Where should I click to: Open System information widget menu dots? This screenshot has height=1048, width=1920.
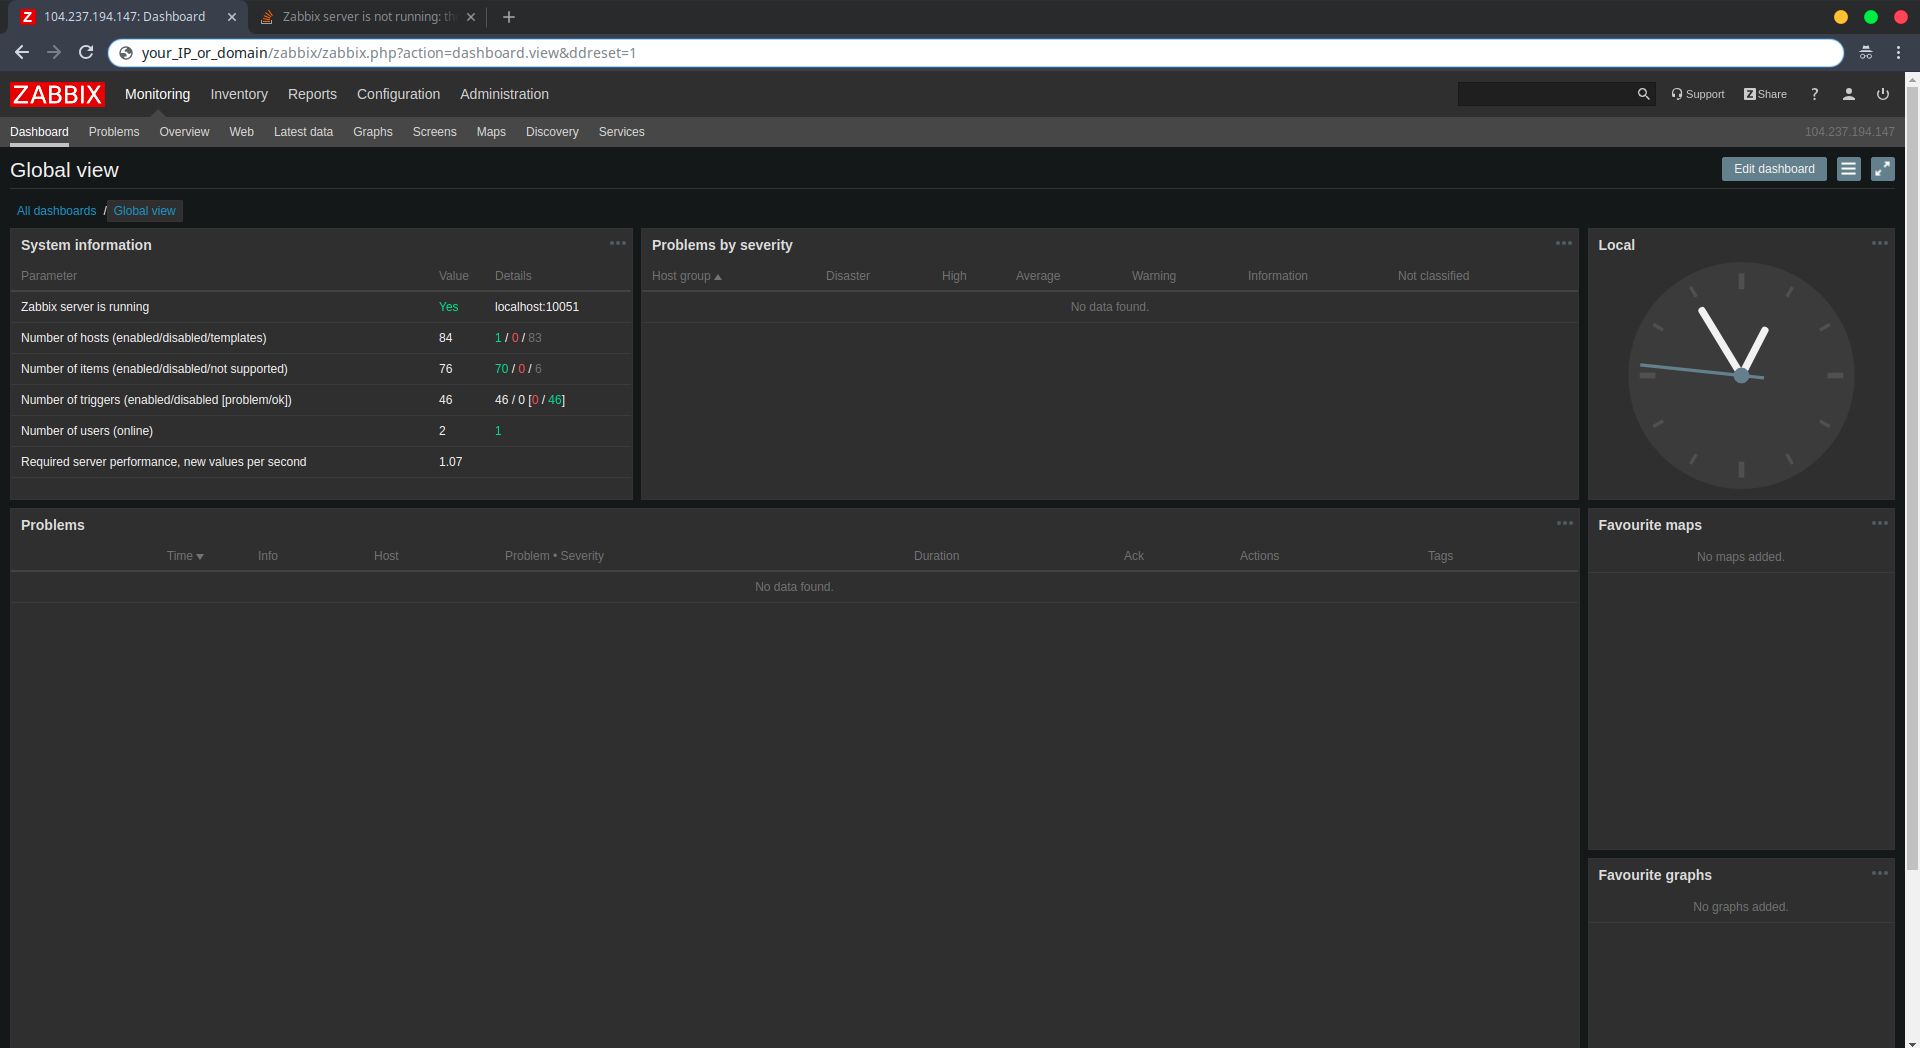(x=618, y=243)
